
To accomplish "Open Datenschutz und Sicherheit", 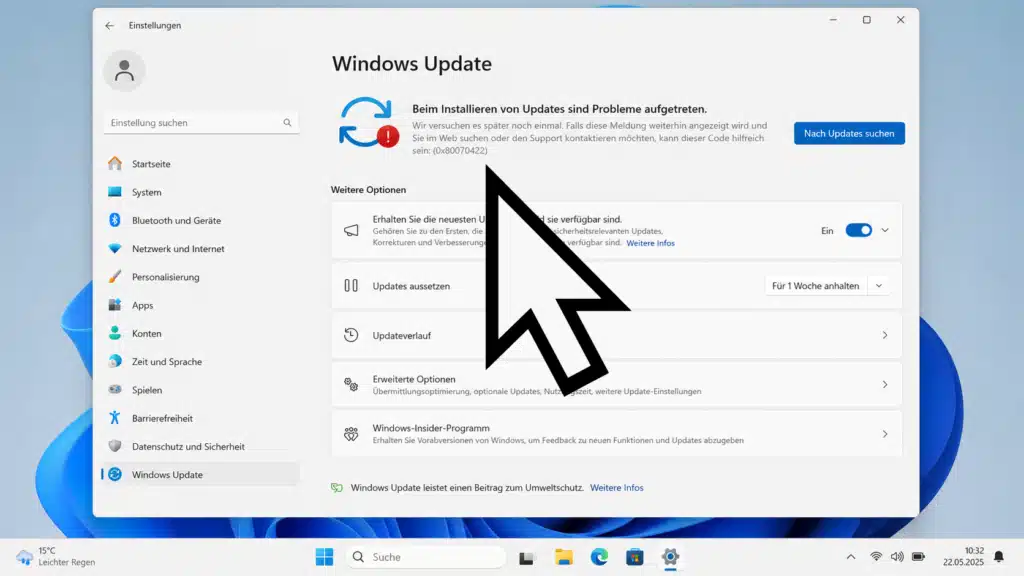I will click(201, 446).
